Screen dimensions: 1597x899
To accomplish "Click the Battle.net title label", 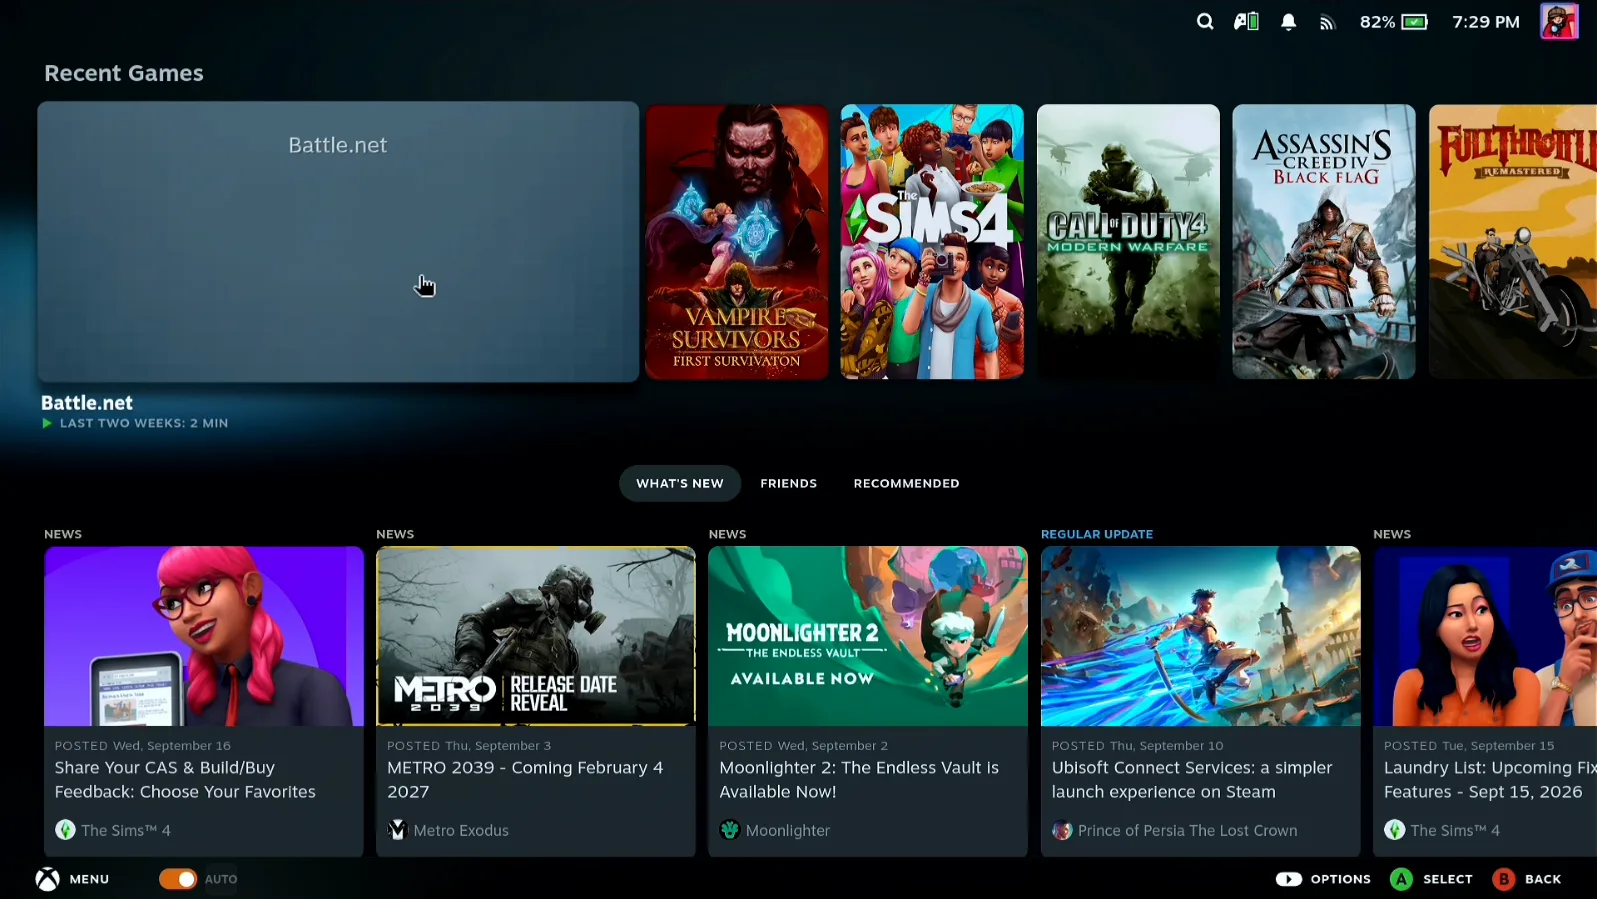I will point(87,402).
